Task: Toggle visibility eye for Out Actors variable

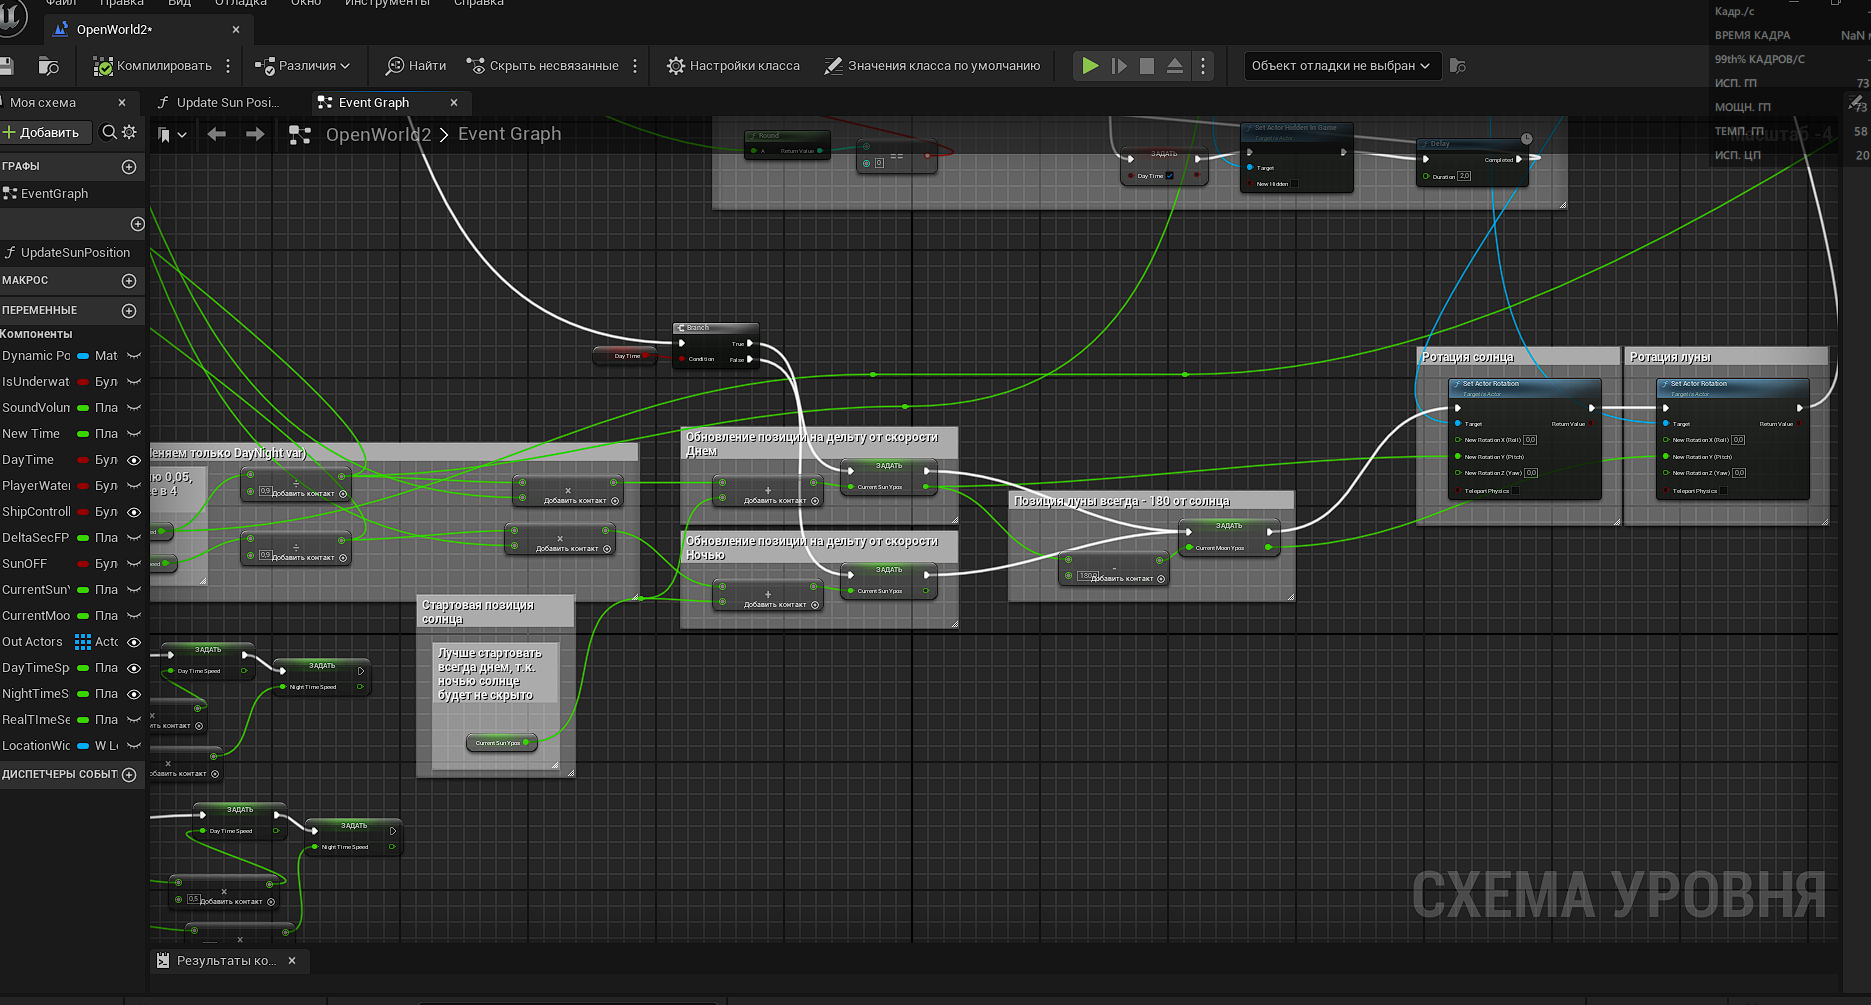Action: [x=134, y=642]
